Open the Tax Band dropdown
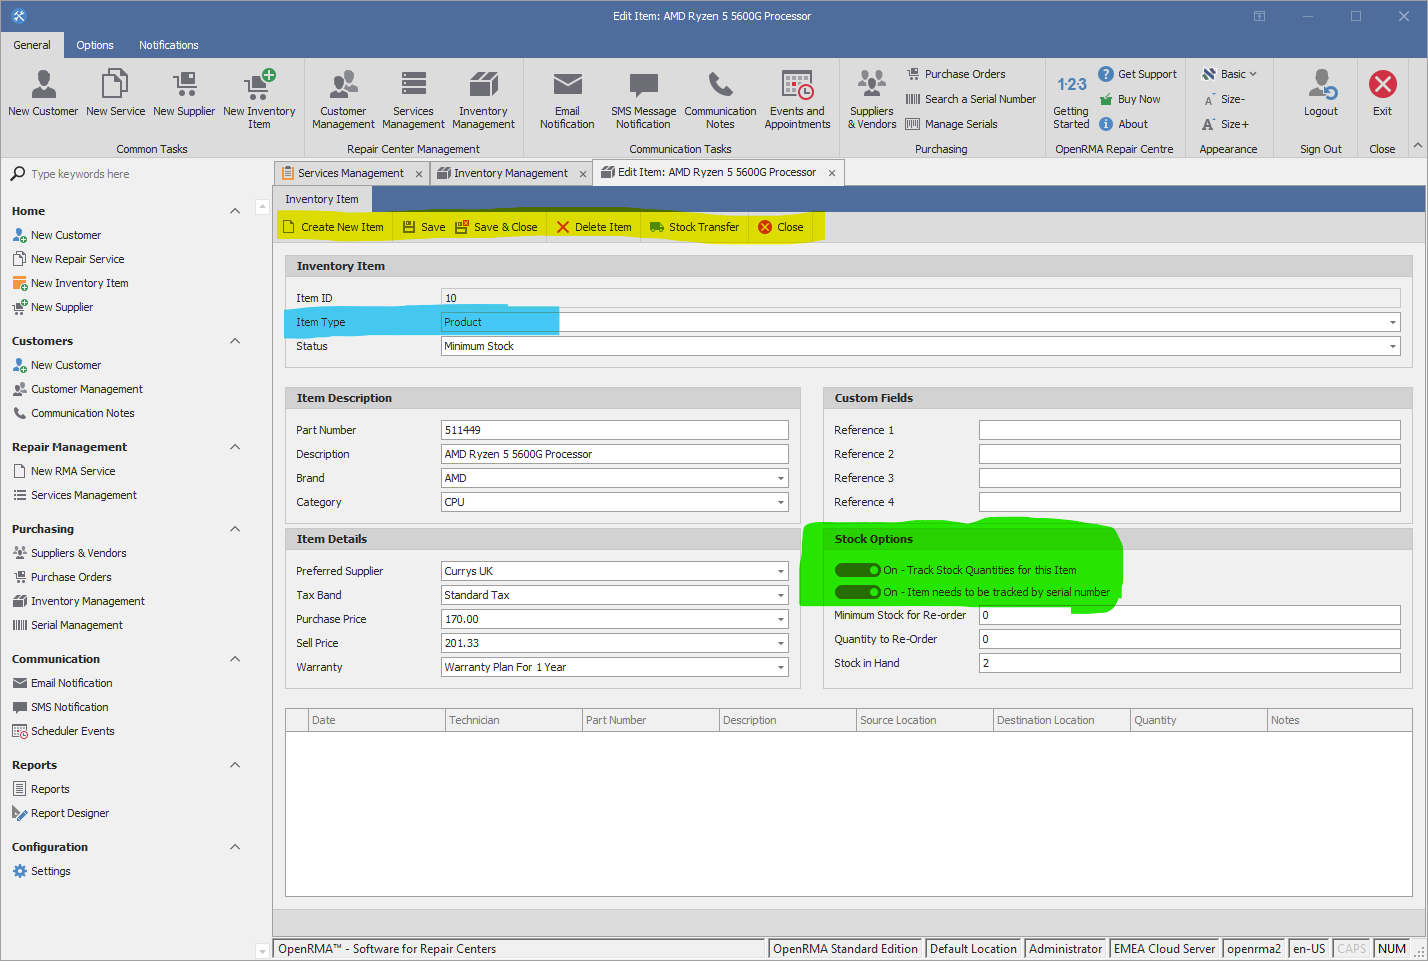 point(781,595)
